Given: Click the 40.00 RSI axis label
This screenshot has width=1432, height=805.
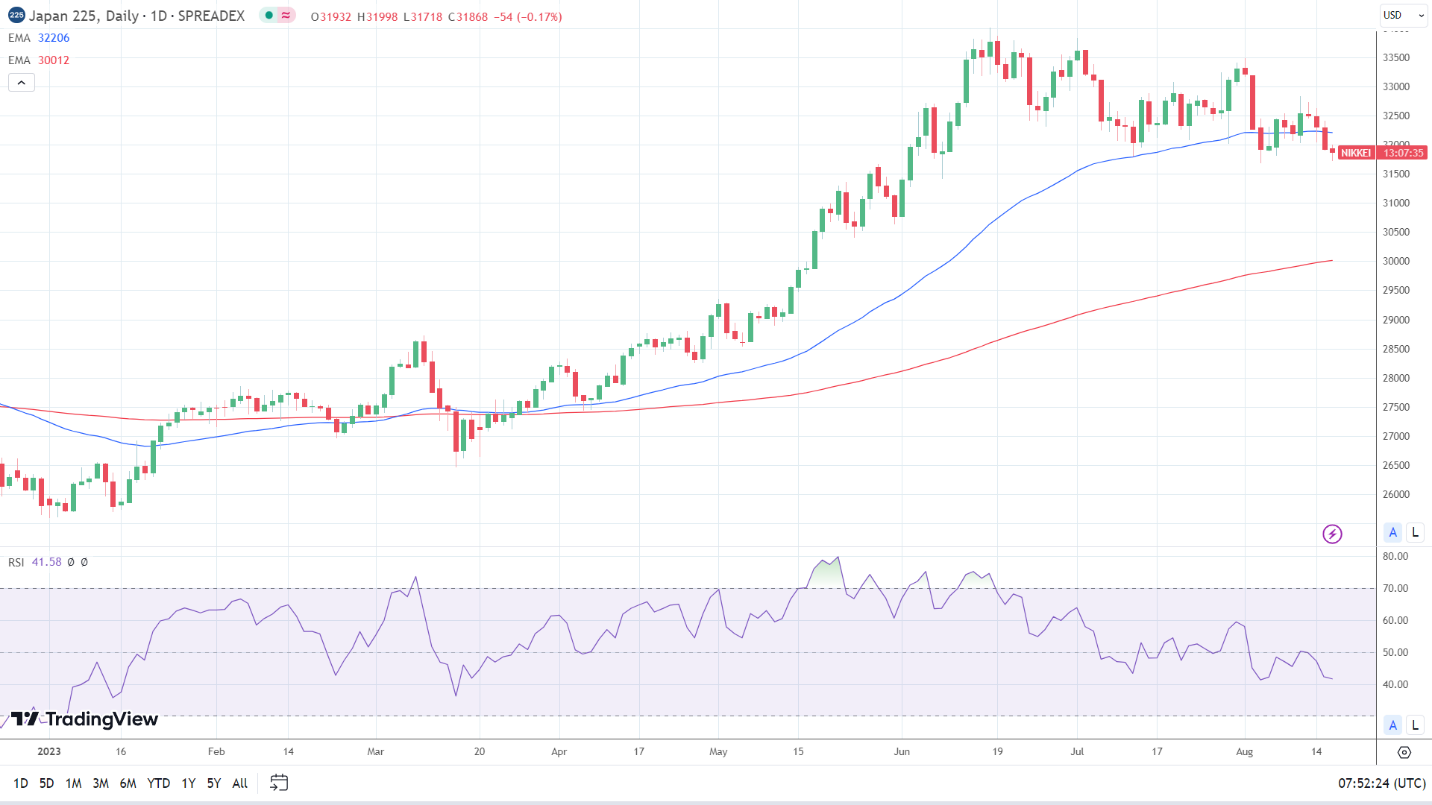Looking at the screenshot, I should point(1394,684).
